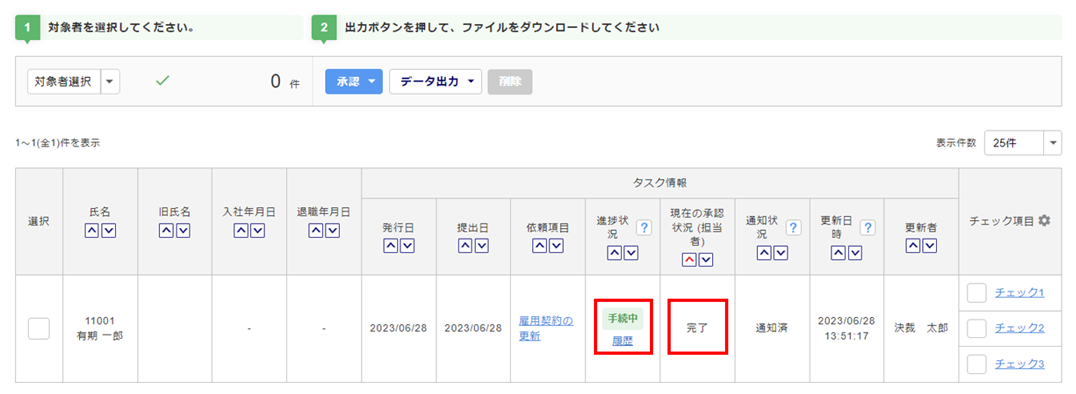Sort 更新者 column ascending

[913, 246]
